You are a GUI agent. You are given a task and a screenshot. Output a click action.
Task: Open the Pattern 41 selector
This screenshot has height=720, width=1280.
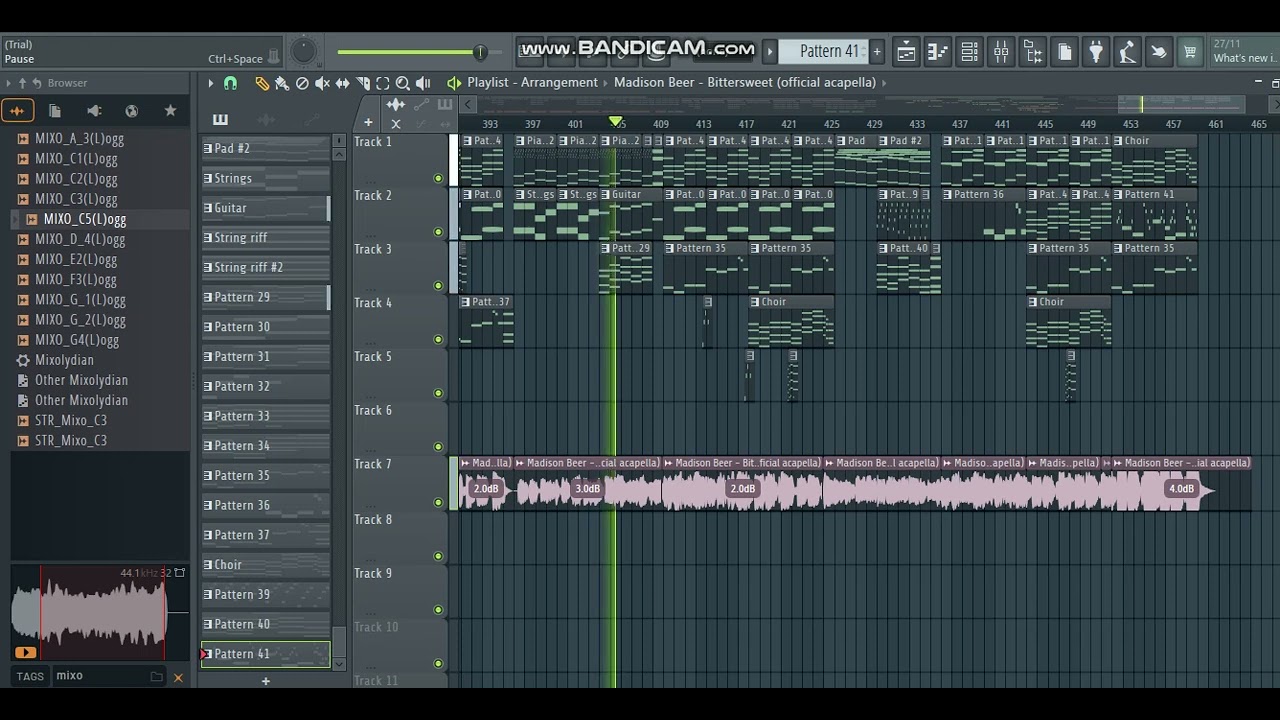pyautogui.click(x=823, y=51)
